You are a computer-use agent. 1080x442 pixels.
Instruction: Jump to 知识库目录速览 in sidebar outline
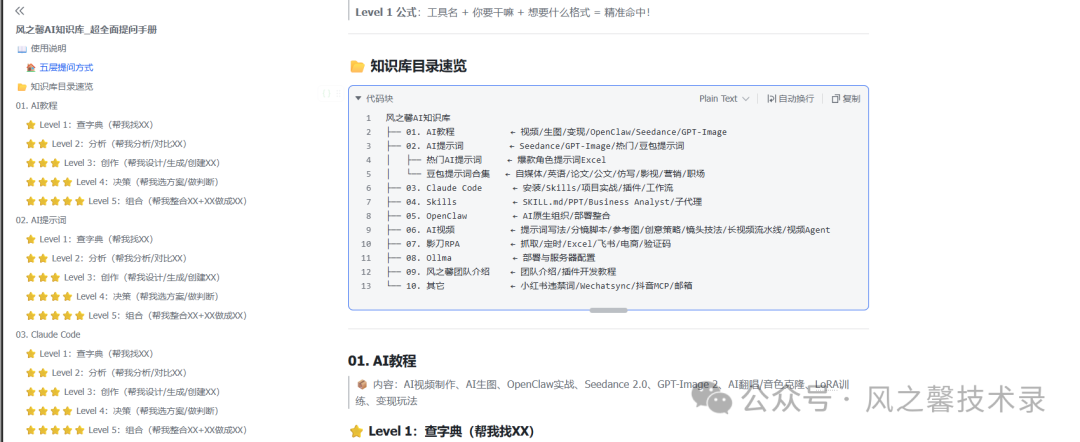click(61, 87)
